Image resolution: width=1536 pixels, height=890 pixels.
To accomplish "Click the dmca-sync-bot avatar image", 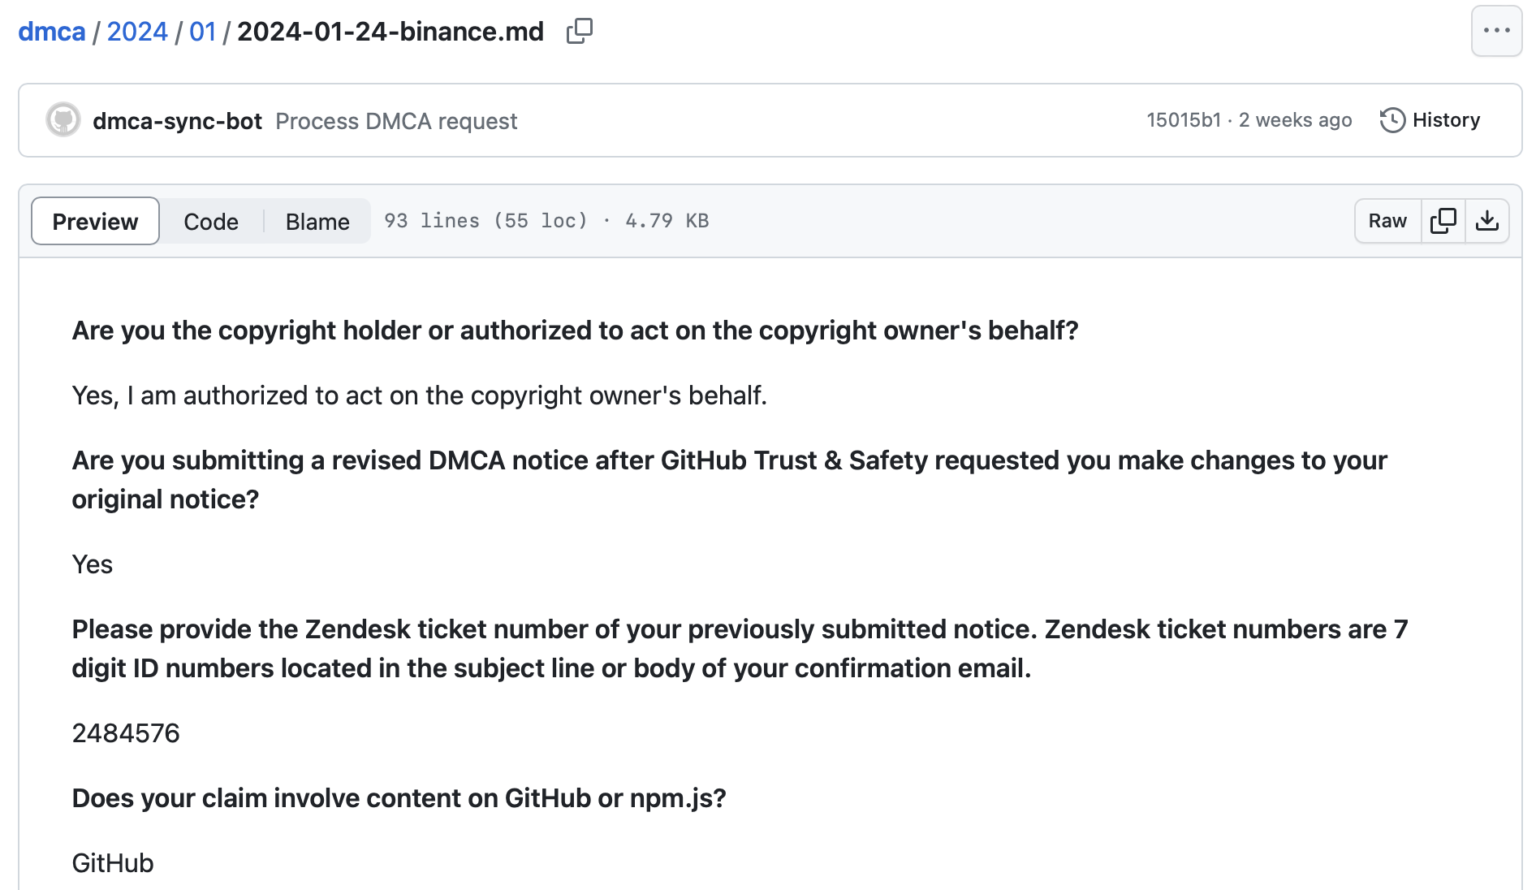I will pos(63,120).
